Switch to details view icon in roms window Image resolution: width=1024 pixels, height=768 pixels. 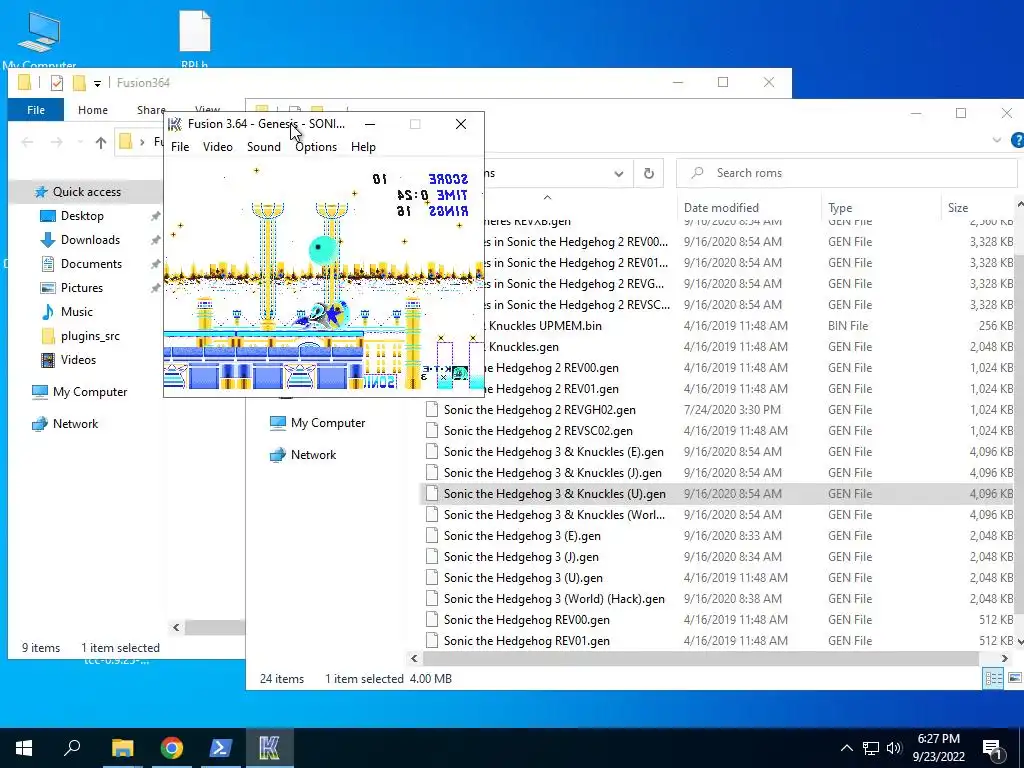pyautogui.click(x=993, y=679)
